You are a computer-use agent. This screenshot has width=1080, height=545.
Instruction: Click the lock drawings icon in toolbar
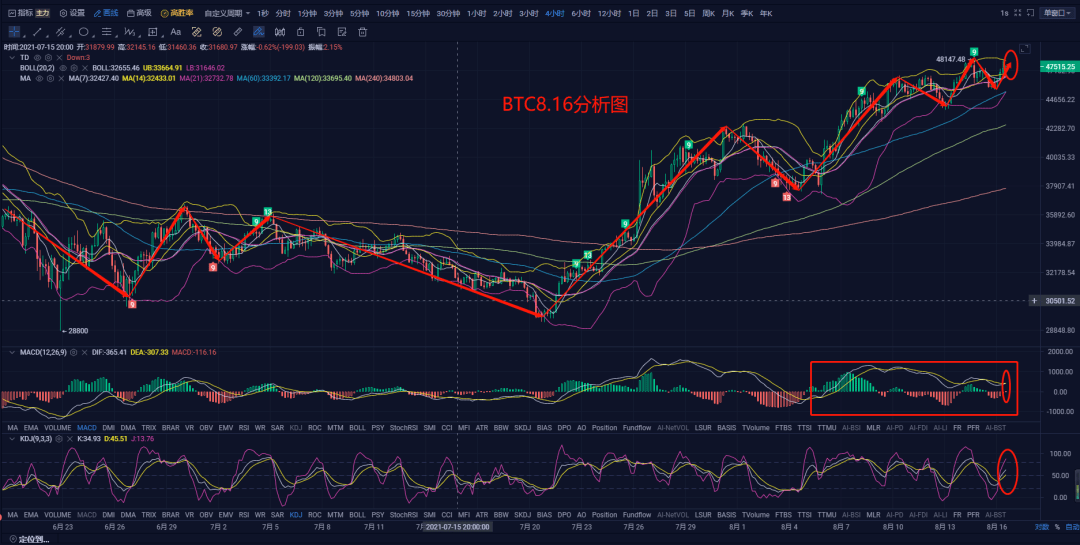tap(300, 32)
